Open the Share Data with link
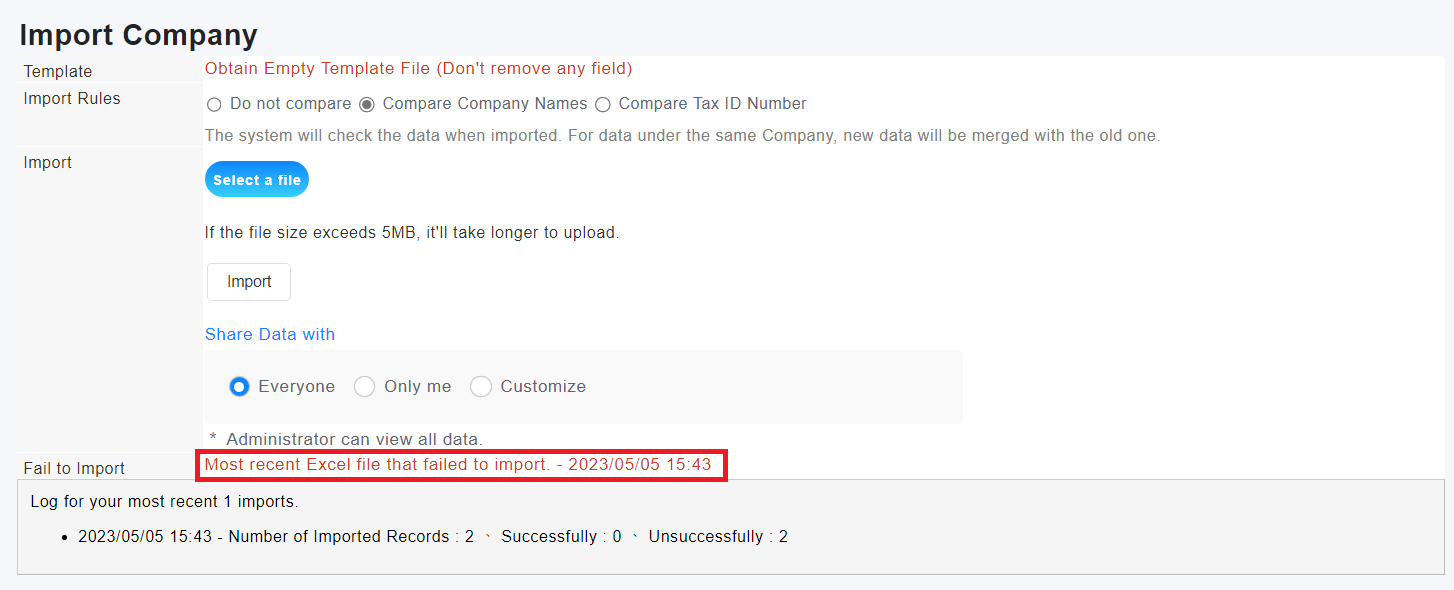The image size is (1454, 590). pyautogui.click(x=270, y=334)
